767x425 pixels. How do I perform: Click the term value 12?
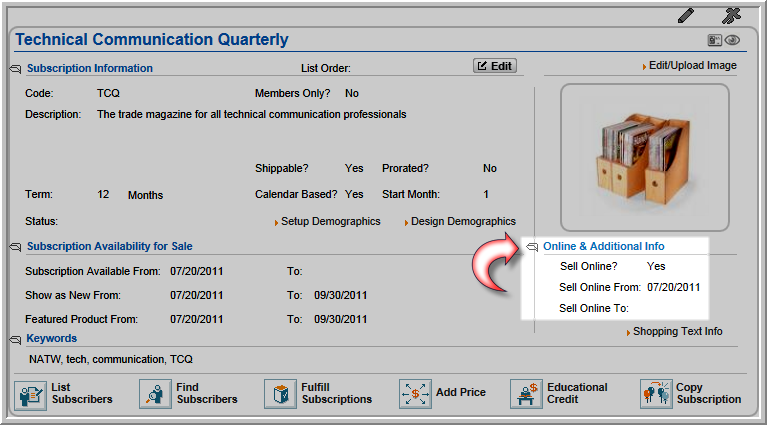(x=103, y=195)
